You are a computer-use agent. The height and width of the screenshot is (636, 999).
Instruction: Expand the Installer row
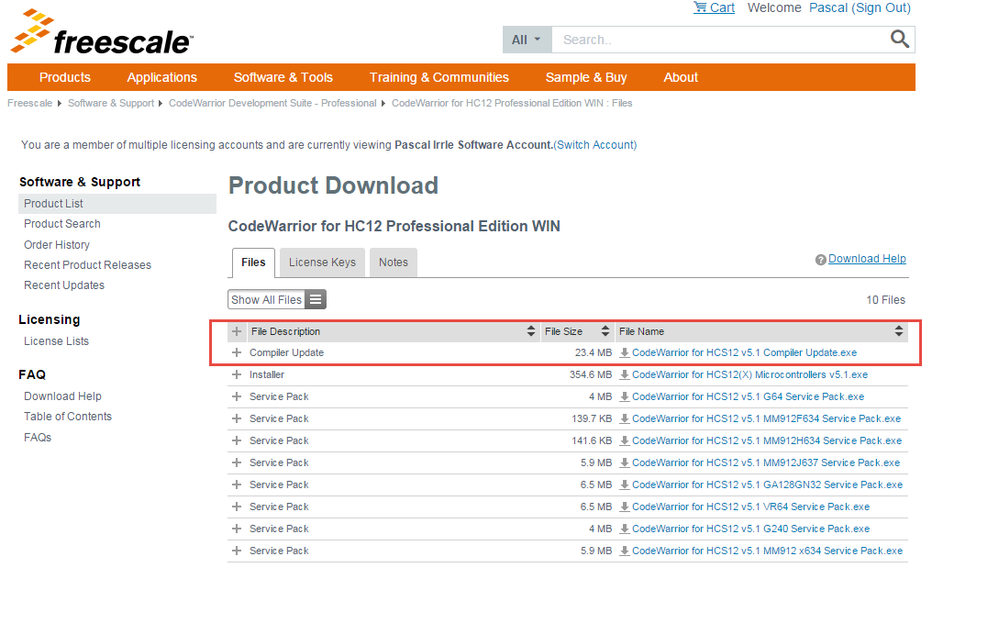236,375
